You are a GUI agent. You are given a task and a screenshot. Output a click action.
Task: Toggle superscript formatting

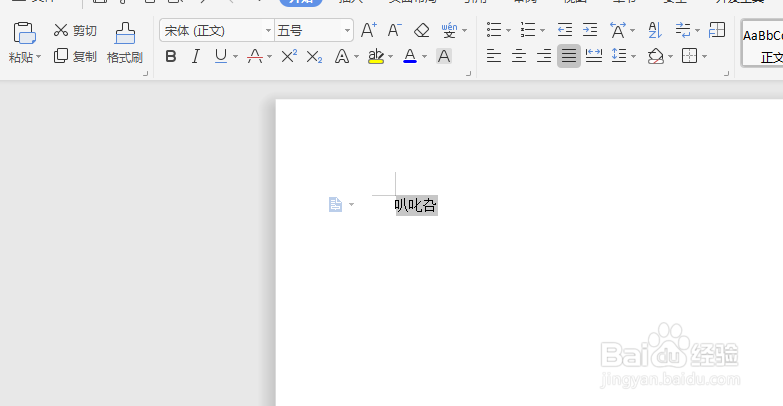coord(289,56)
